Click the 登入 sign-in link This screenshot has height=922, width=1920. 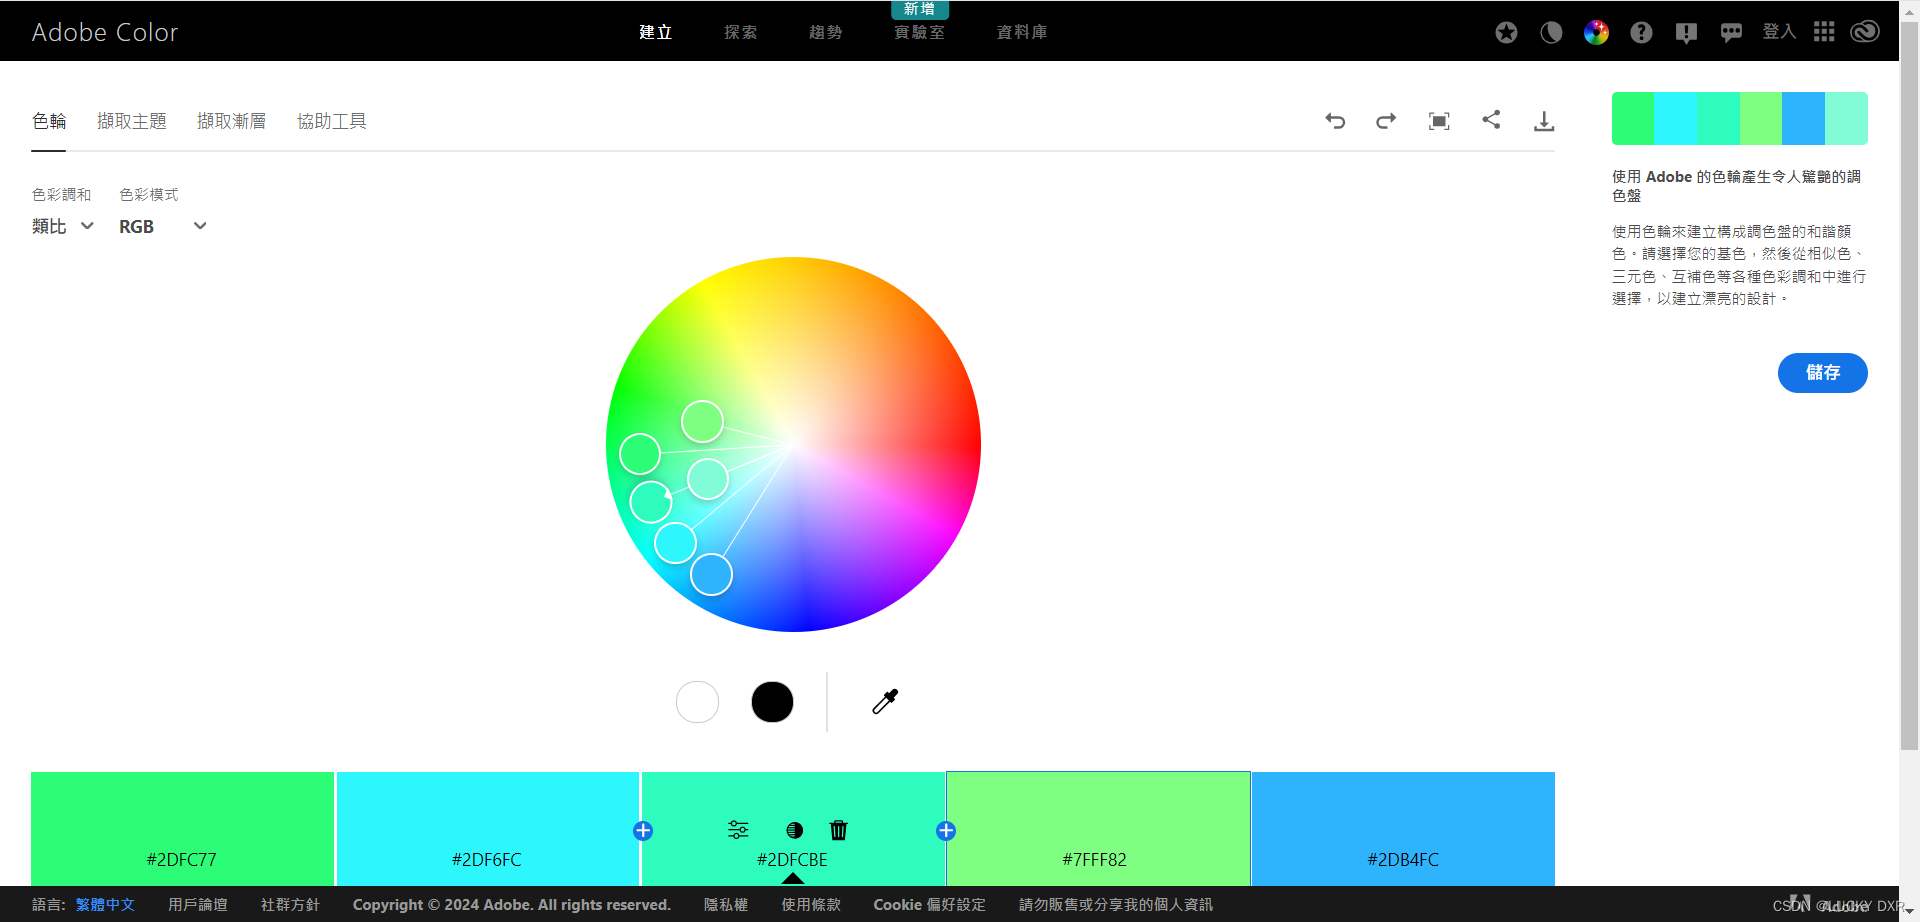pos(1779,32)
